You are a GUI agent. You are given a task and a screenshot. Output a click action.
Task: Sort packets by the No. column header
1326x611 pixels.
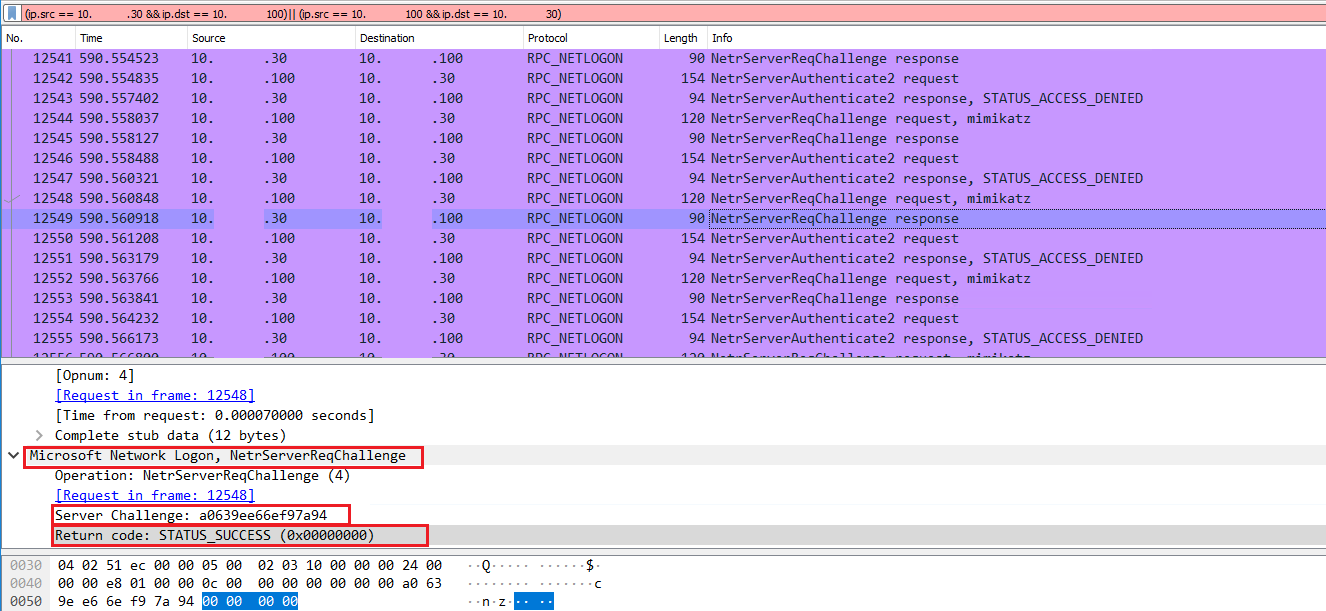point(38,38)
